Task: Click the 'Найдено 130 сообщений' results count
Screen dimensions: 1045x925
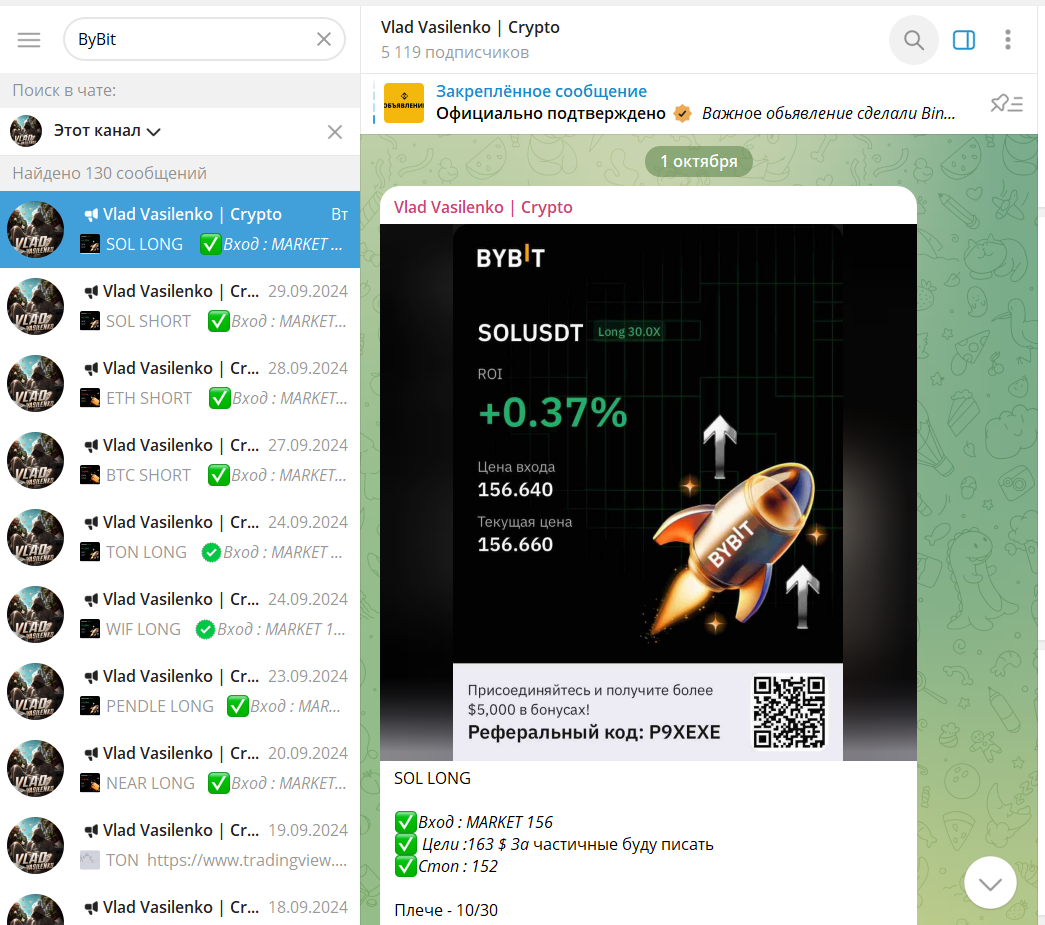Action: (109, 173)
